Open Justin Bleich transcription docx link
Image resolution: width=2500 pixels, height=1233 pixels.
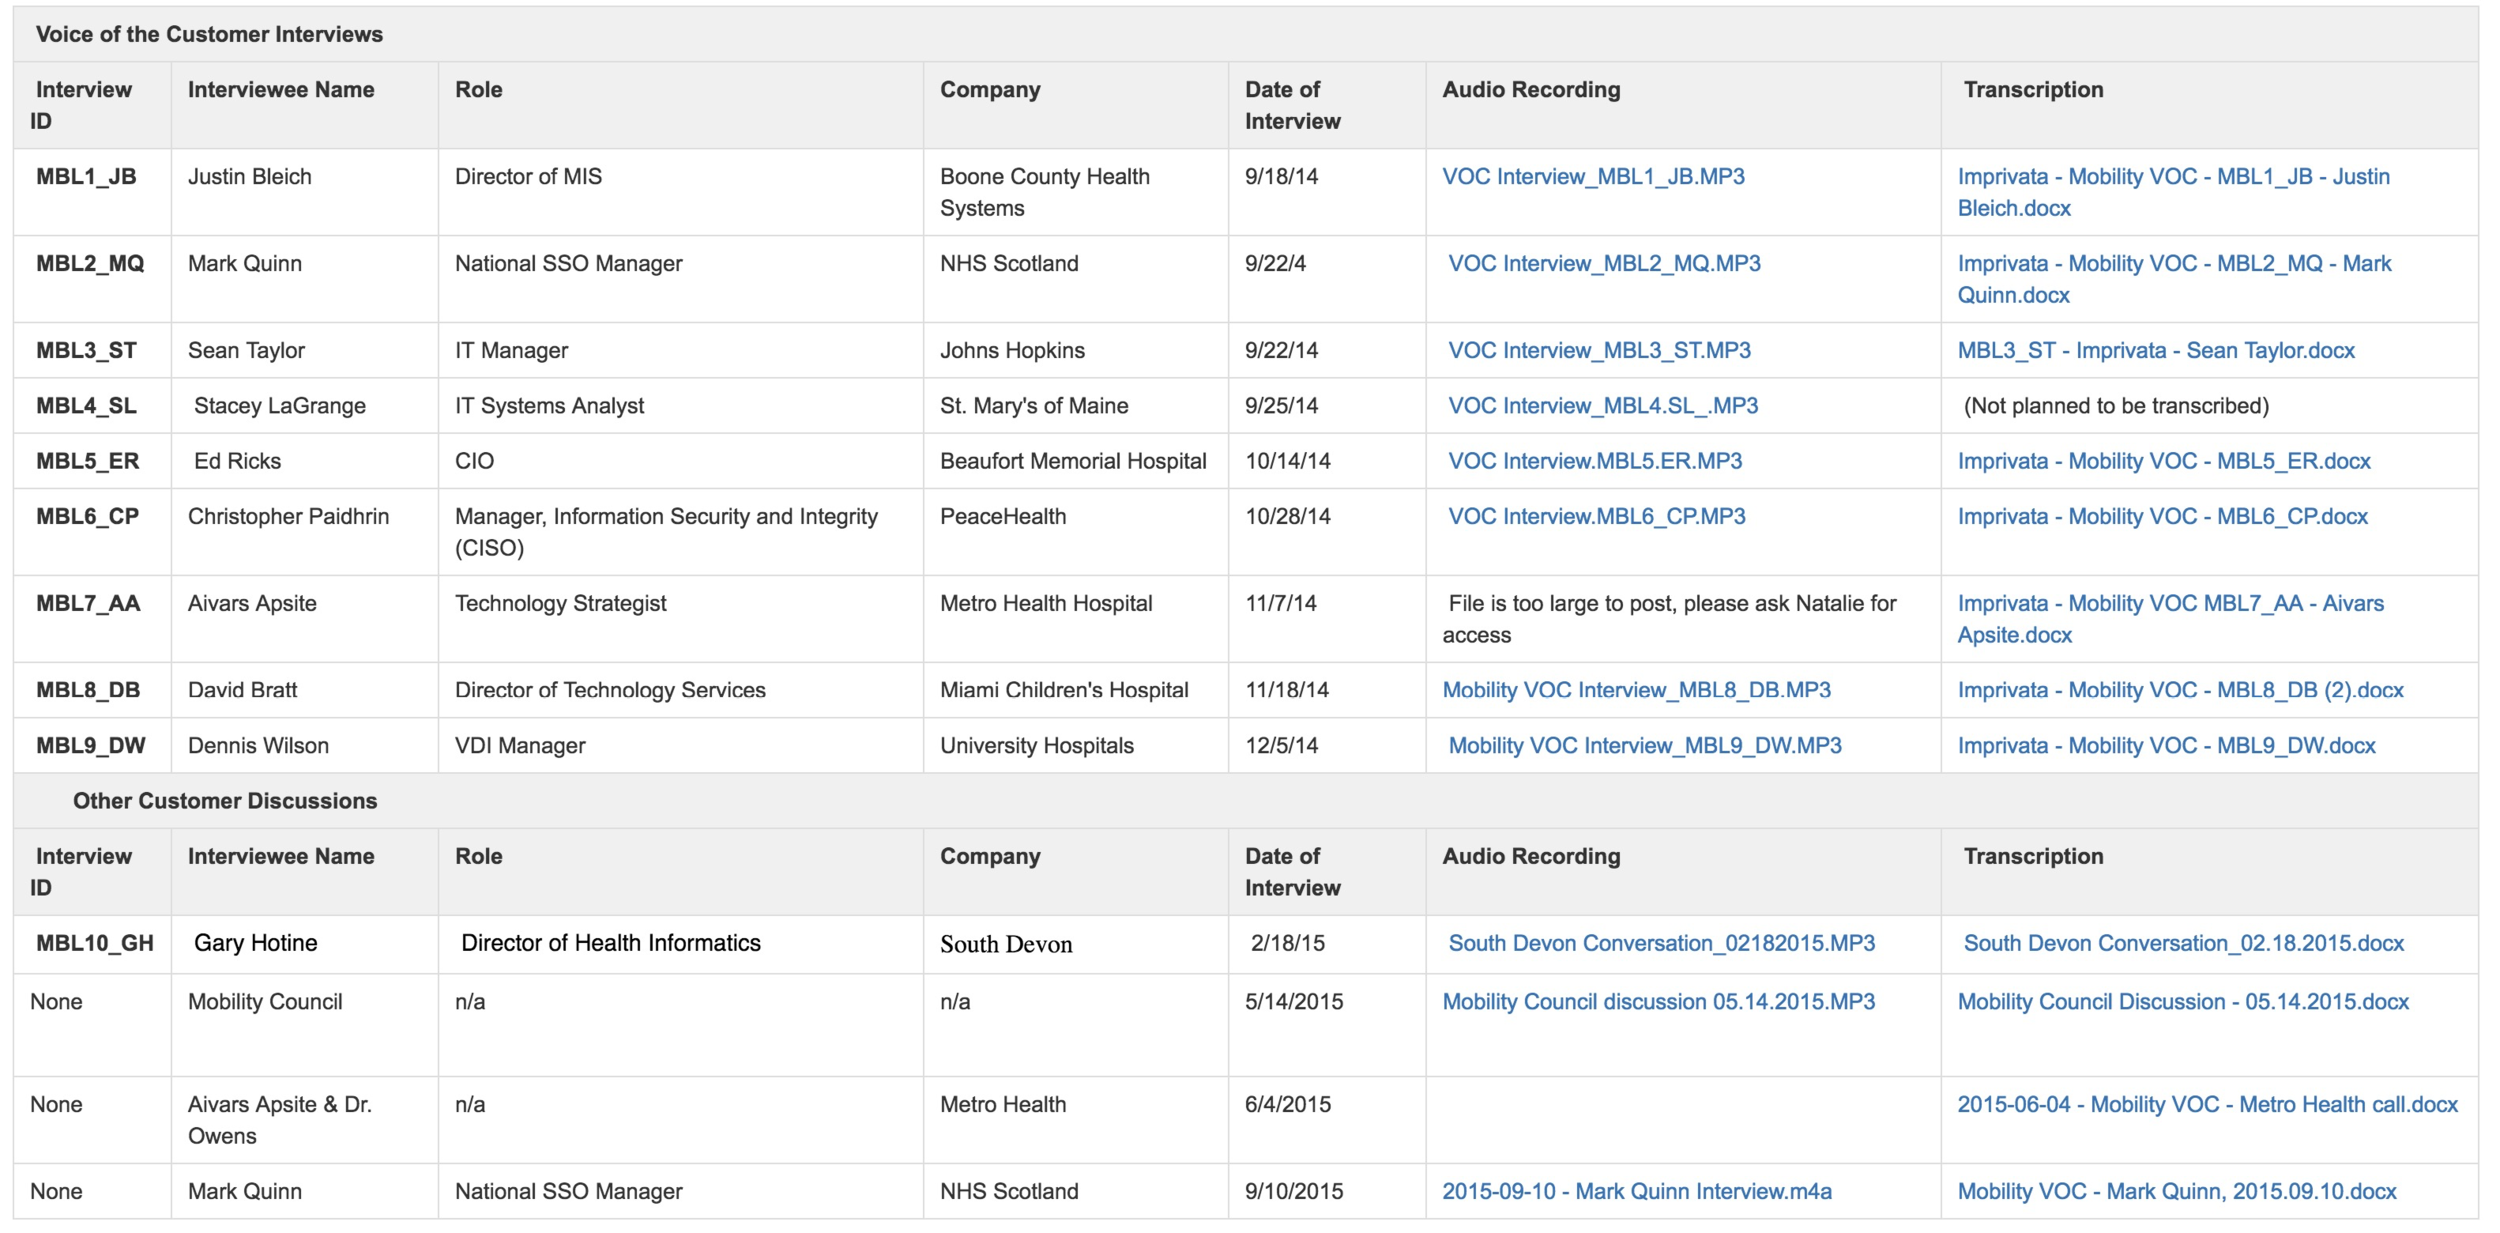(2172, 177)
